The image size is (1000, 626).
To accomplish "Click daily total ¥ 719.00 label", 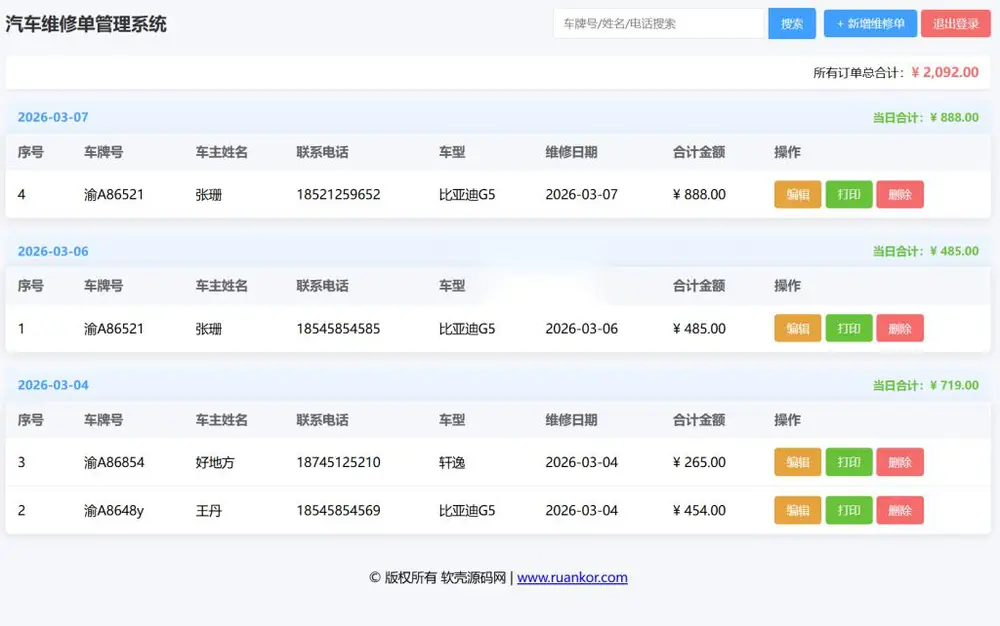I will tap(925, 385).
